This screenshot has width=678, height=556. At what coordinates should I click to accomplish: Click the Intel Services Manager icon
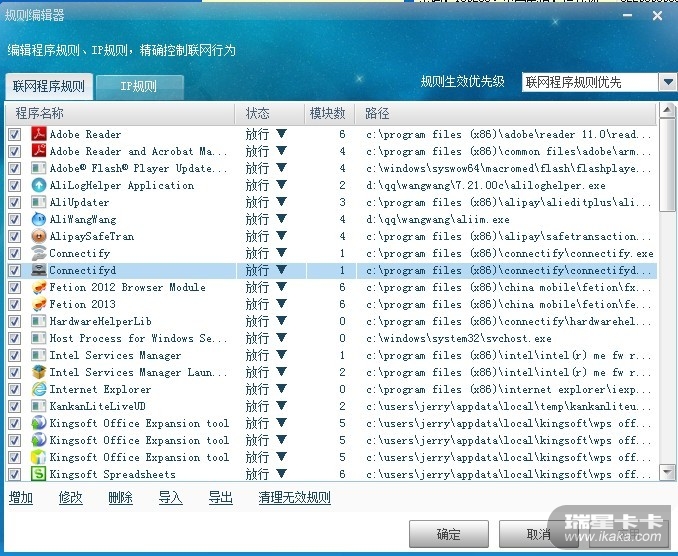coord(38,355)
